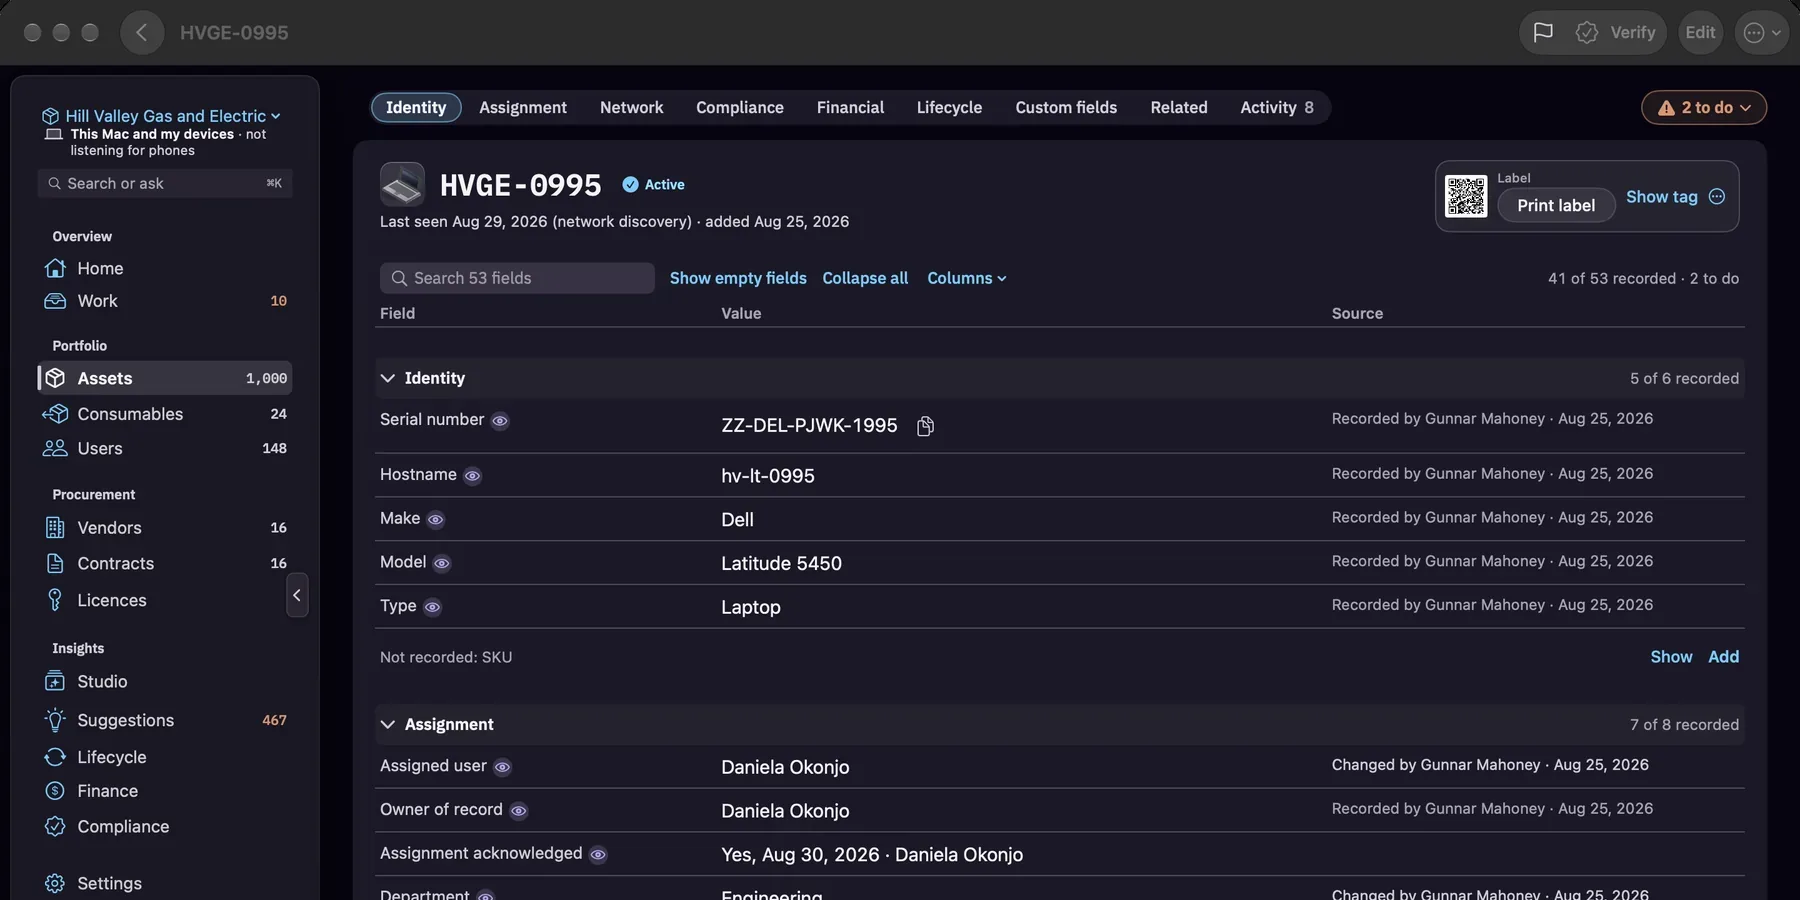
Task: Open the 2 to do dropdown
Action: pos(1704,107)
